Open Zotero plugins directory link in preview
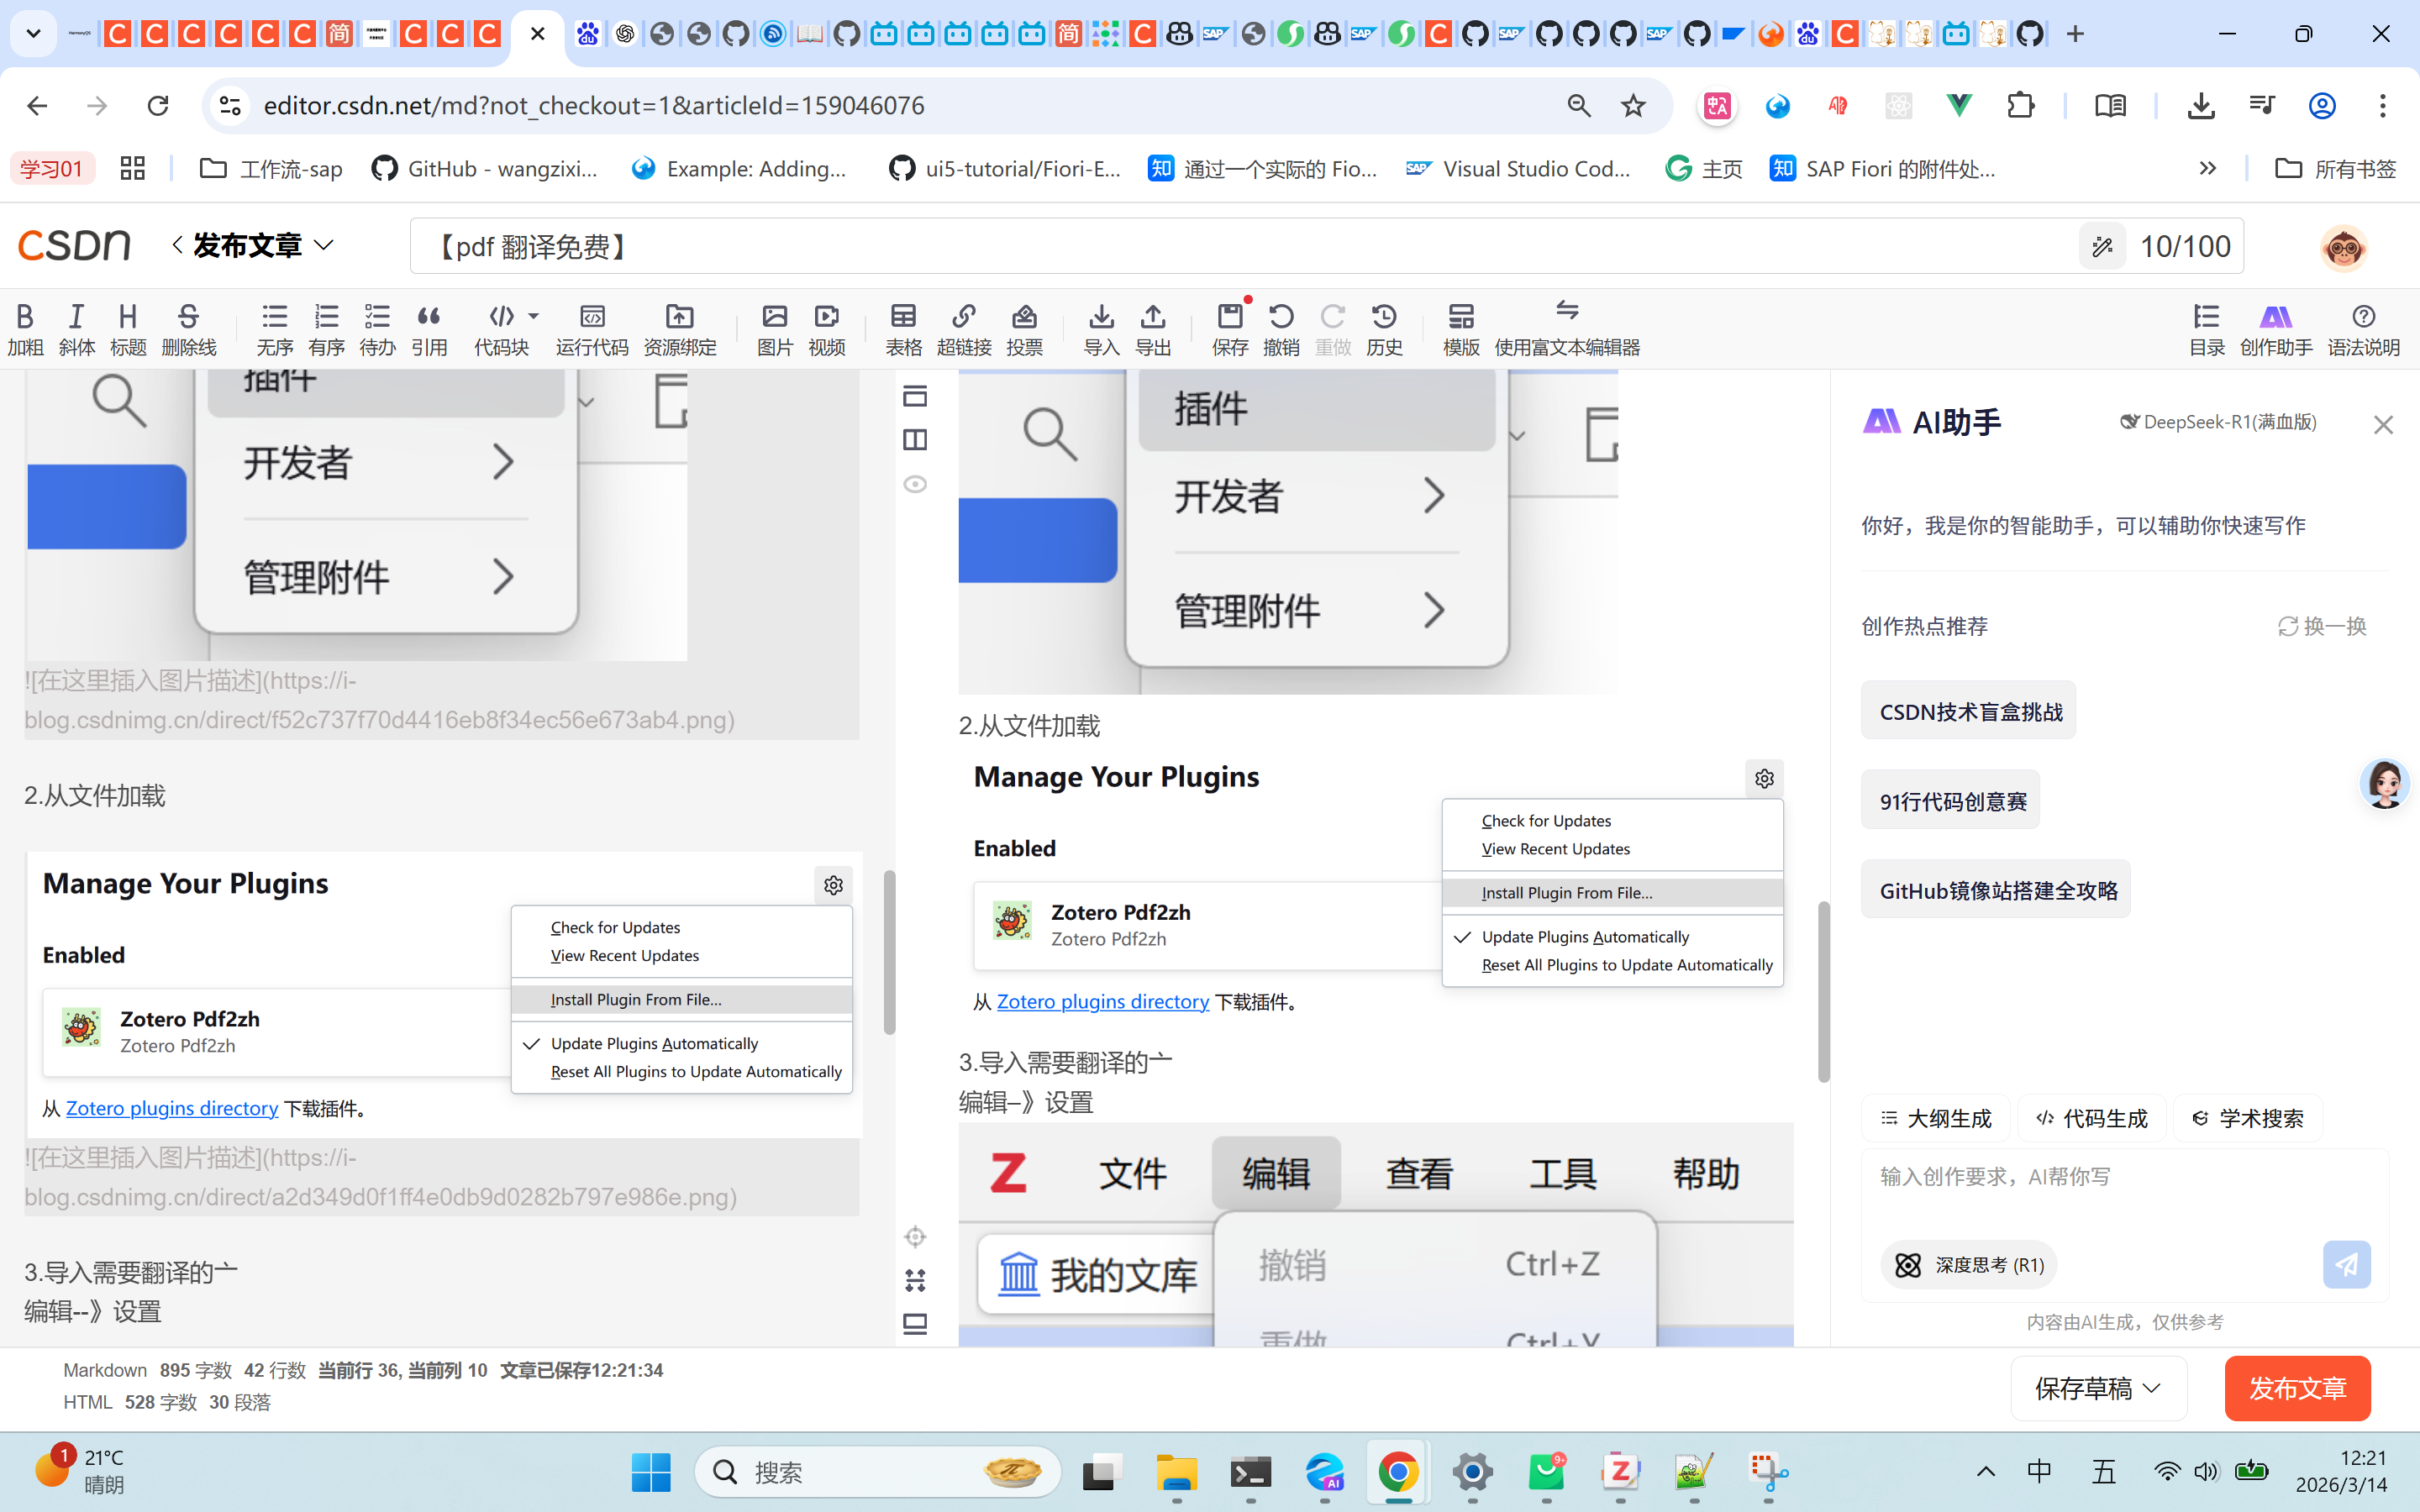This screenshot has height=1512, width=2420. [x=1102, y=1001]
